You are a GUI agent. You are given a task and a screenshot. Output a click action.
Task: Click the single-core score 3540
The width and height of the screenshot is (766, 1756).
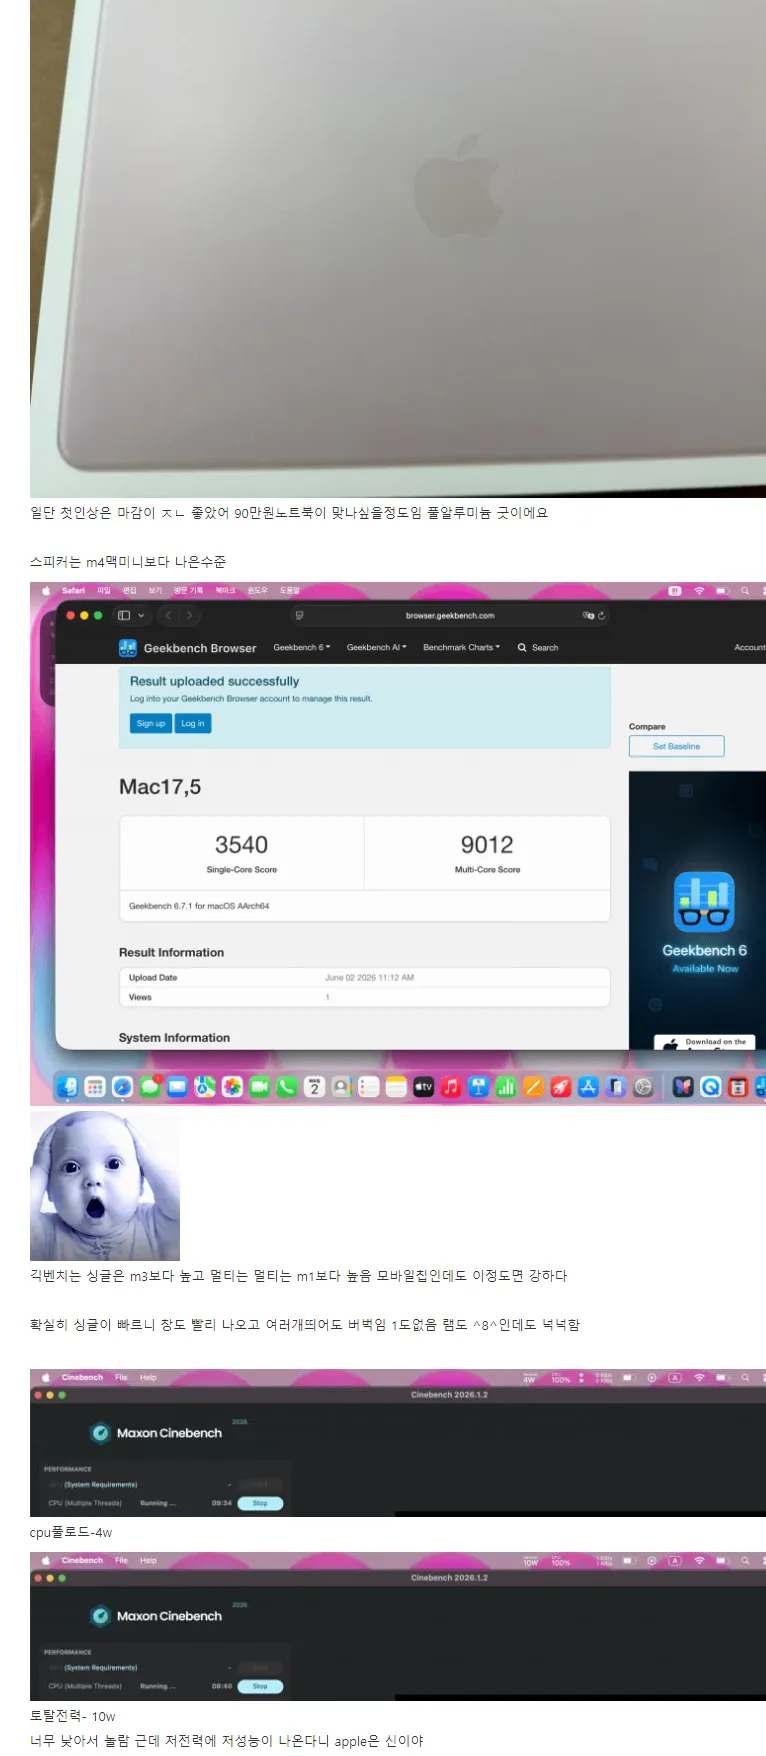pos(242,845)
